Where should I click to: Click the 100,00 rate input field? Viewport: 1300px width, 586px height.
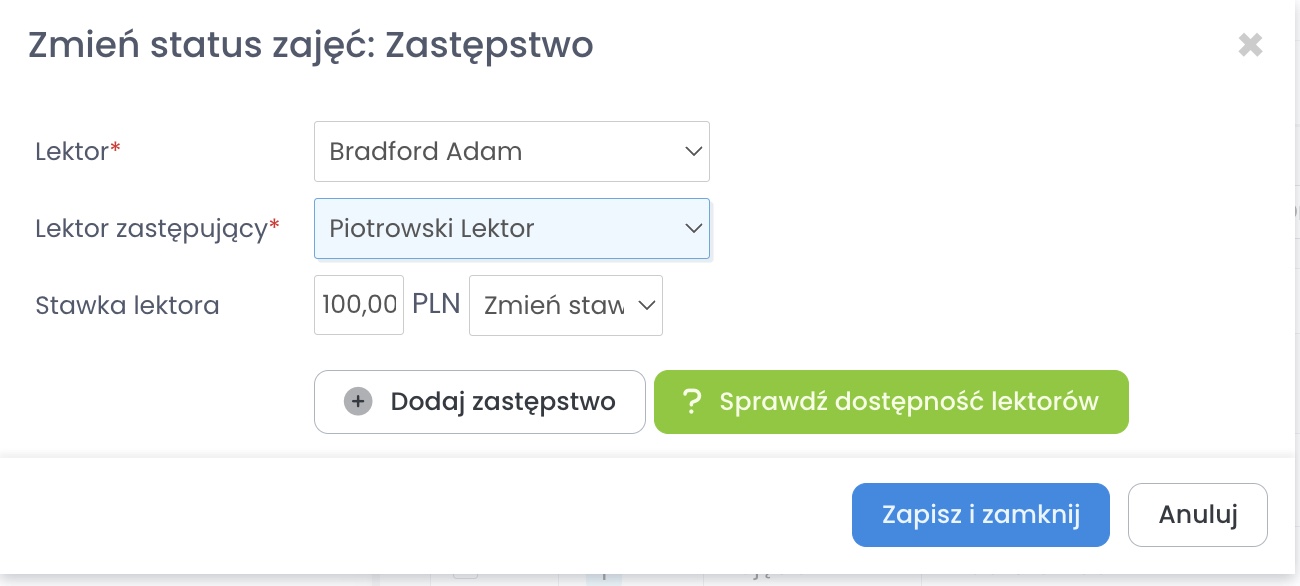[x=359, y=305]
